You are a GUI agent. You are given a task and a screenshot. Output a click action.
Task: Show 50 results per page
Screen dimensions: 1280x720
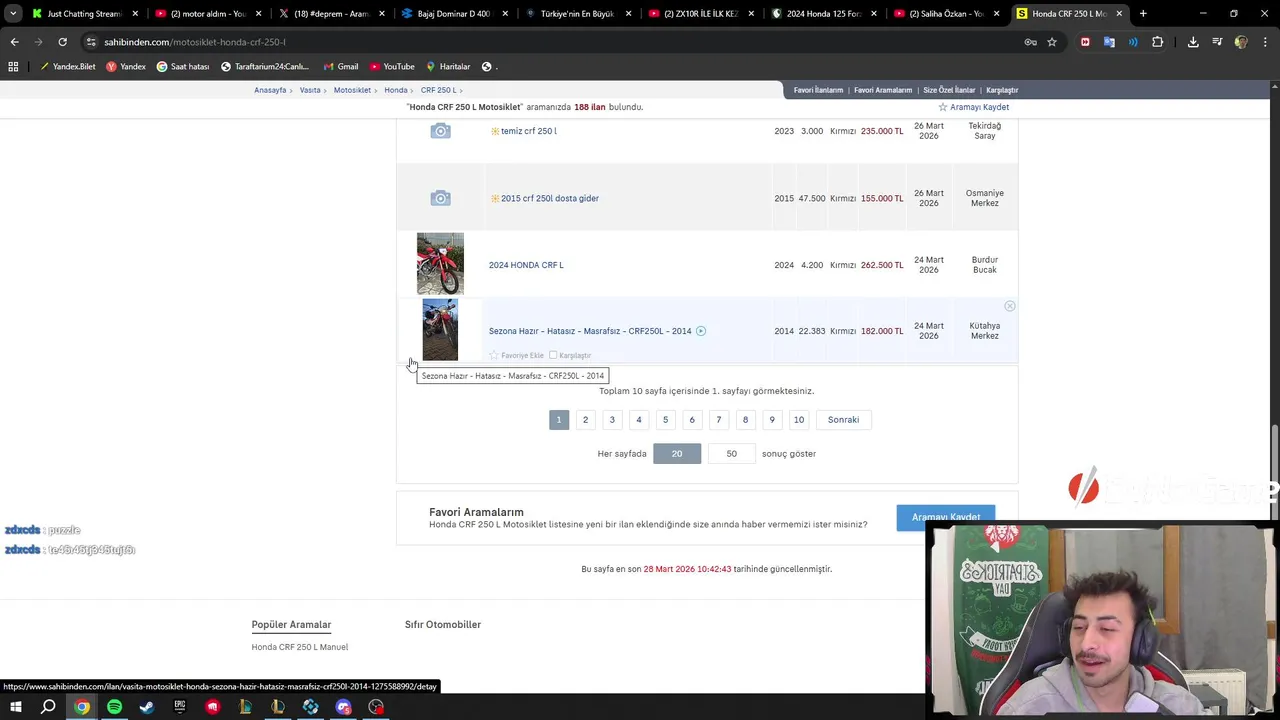[731, 454]
